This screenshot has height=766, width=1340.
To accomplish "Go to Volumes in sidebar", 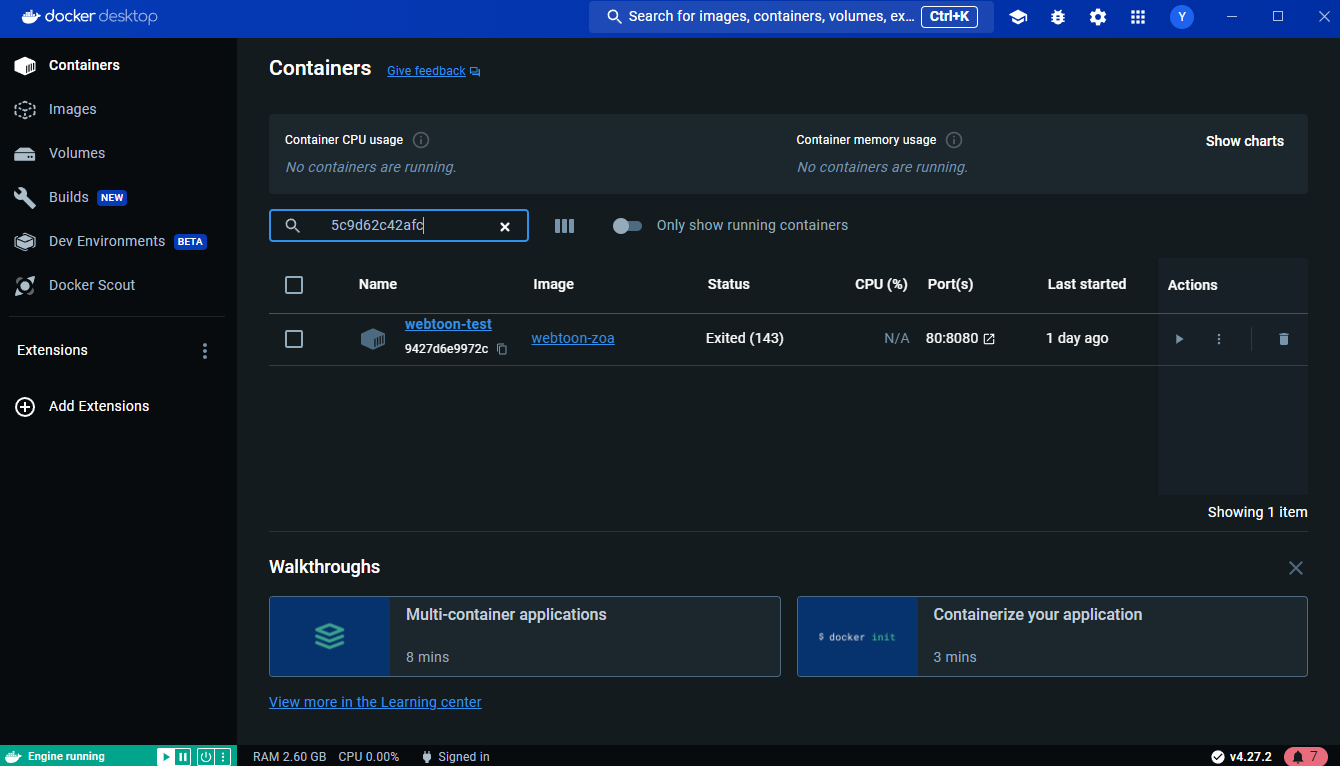I will [118, 153].
